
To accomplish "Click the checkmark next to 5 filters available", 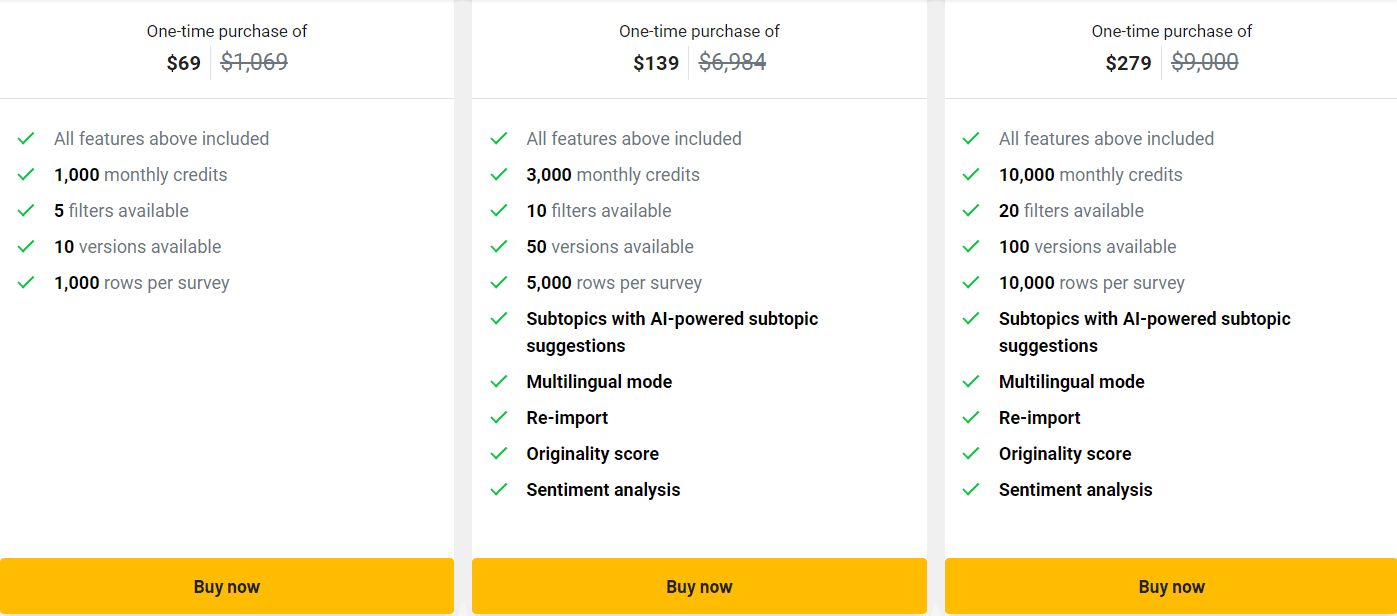I will tap(27, 210).
